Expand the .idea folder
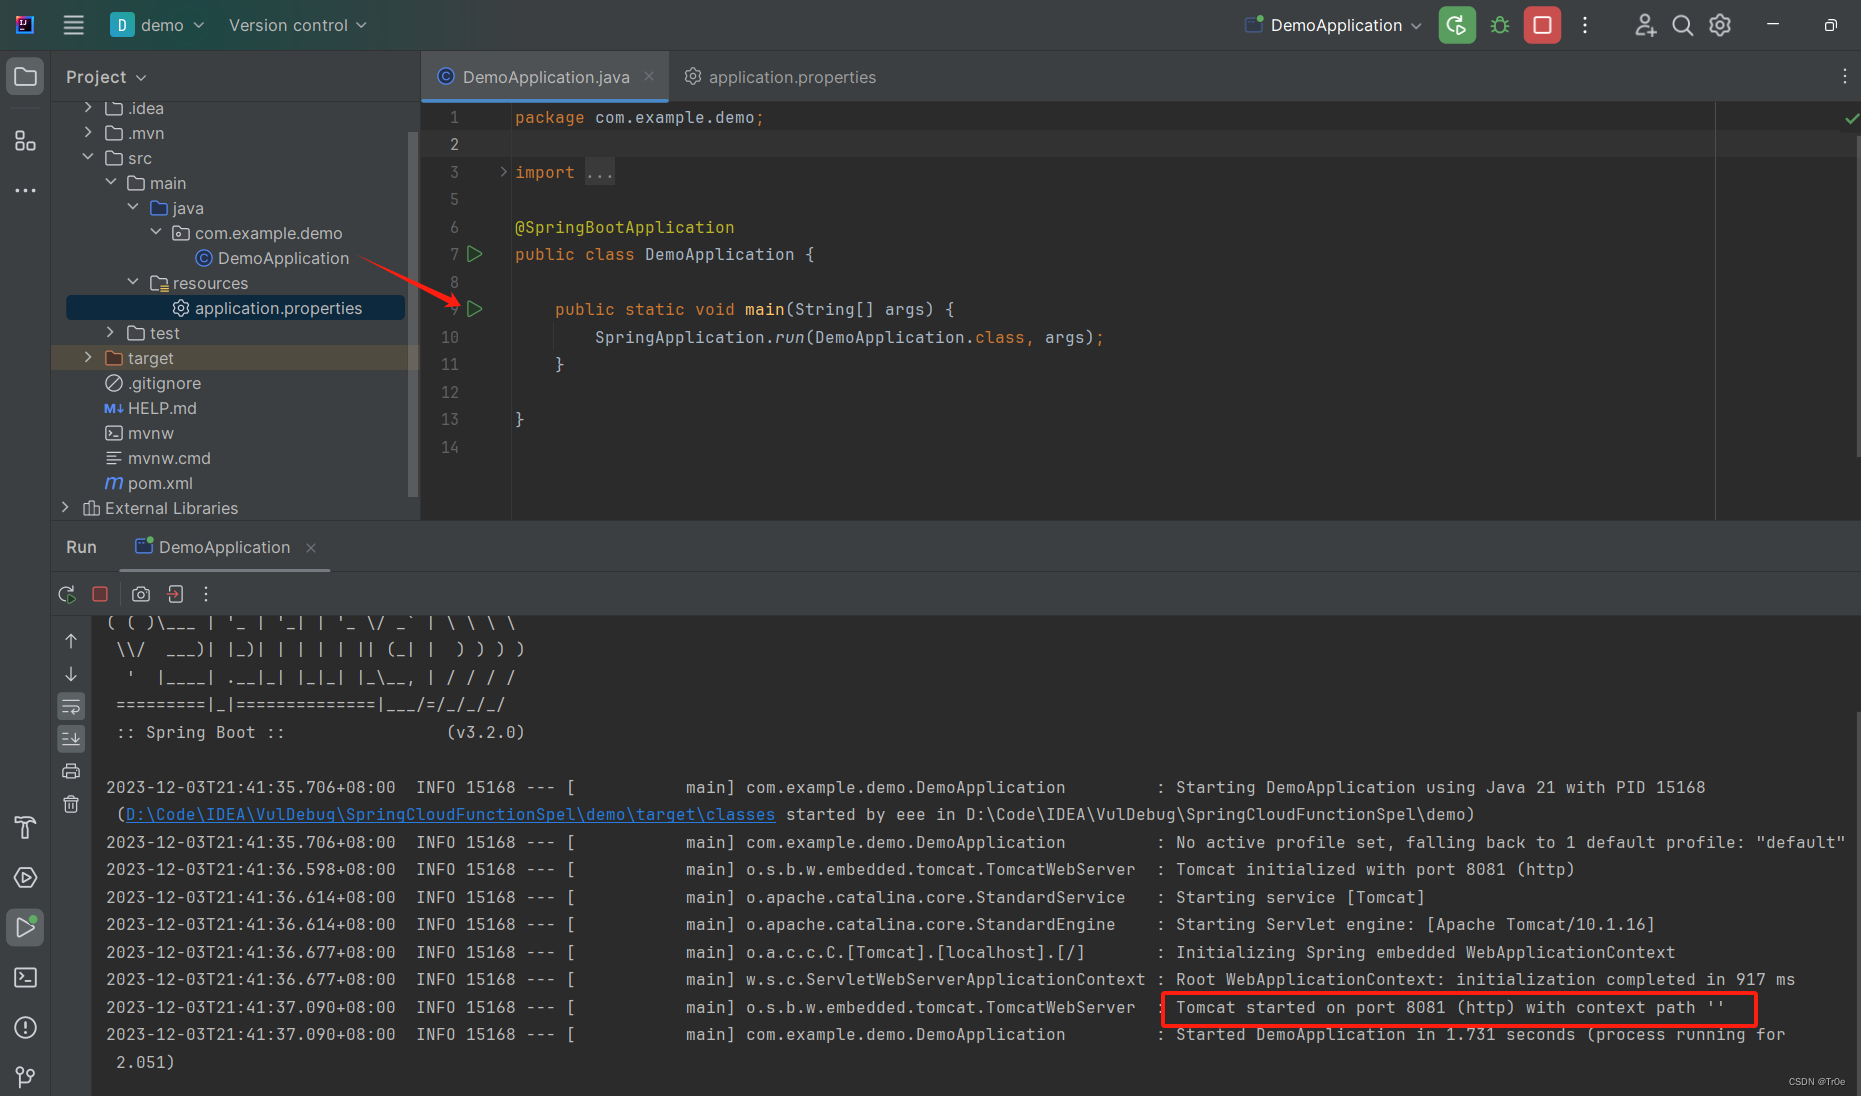The image size is (1861, 1096). pyautogui.click(x=88, y=107)
